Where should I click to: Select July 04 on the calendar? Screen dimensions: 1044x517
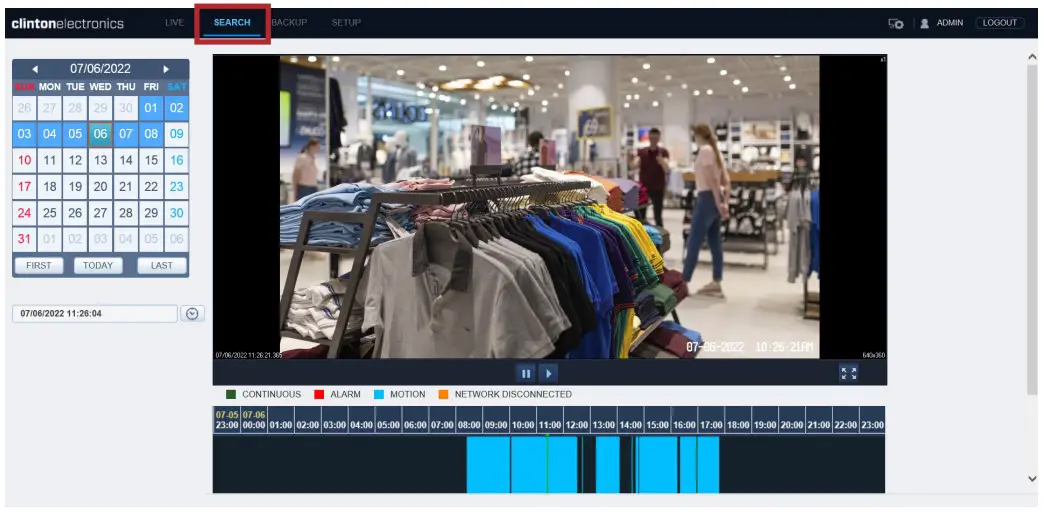point(50,134)
